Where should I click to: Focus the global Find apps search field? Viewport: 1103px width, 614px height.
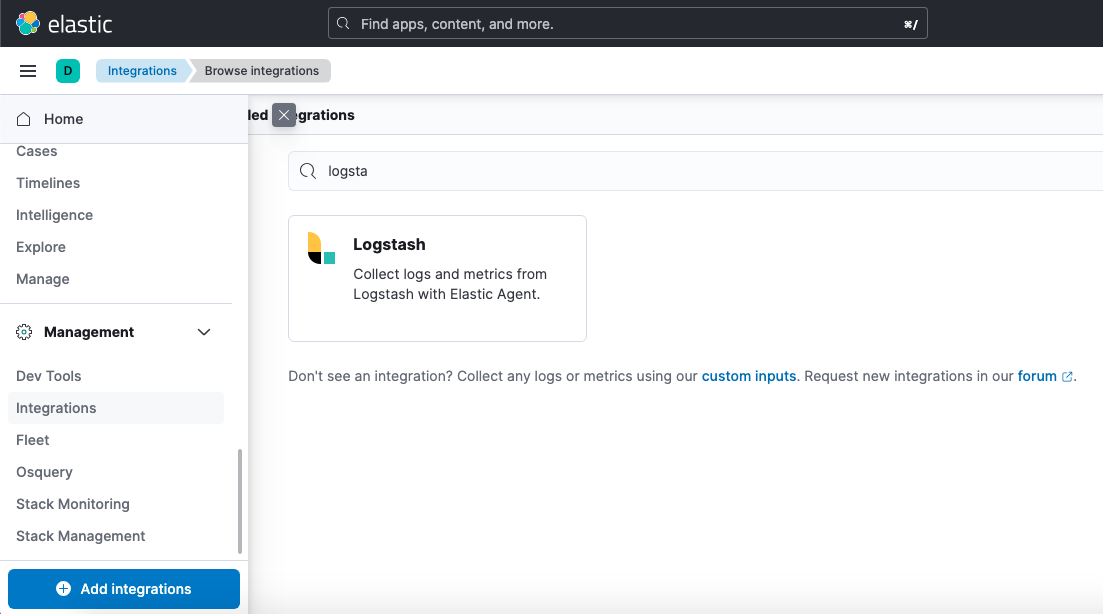627,23
